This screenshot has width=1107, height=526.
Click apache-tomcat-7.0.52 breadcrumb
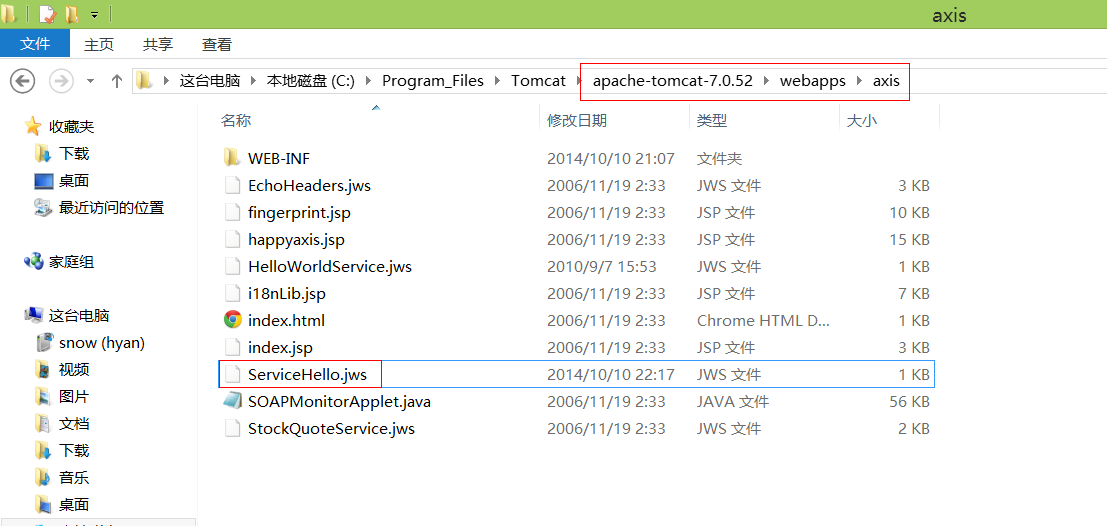tap(672, 80)
